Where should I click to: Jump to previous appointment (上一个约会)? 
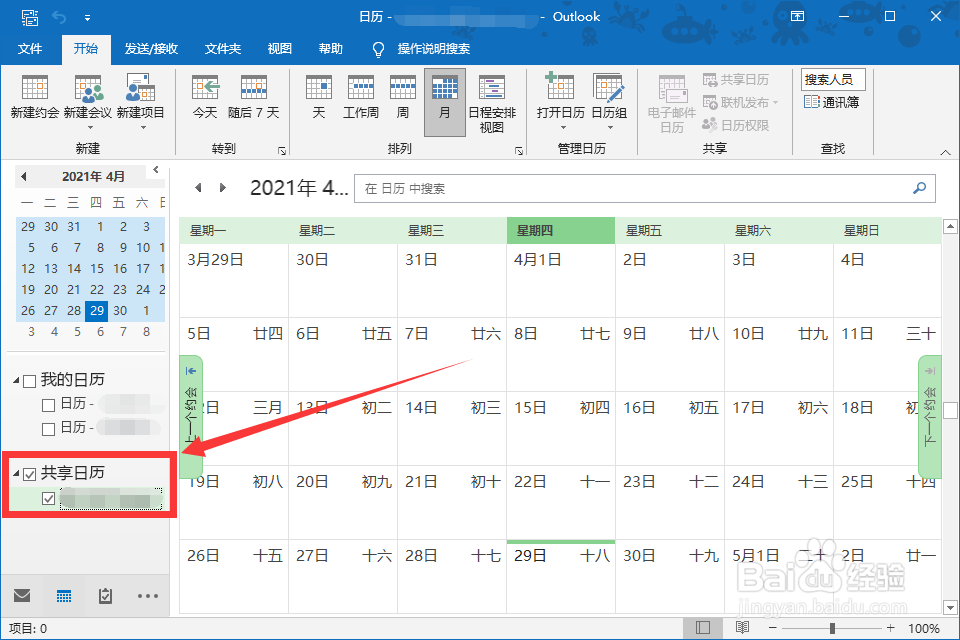pyautogui.click(x=190, y=416)
